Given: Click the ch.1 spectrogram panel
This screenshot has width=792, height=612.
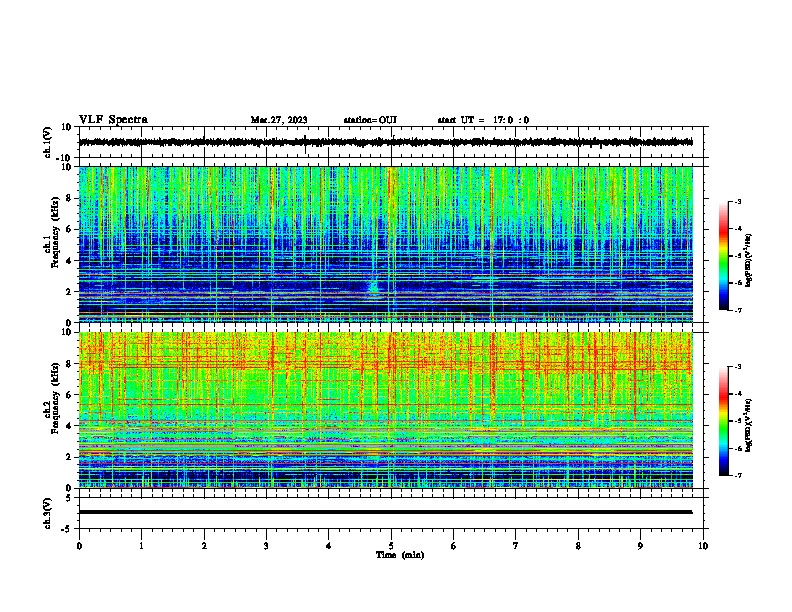Looking at the screenshot, I should pyautogui.click(x=385, y=244).
